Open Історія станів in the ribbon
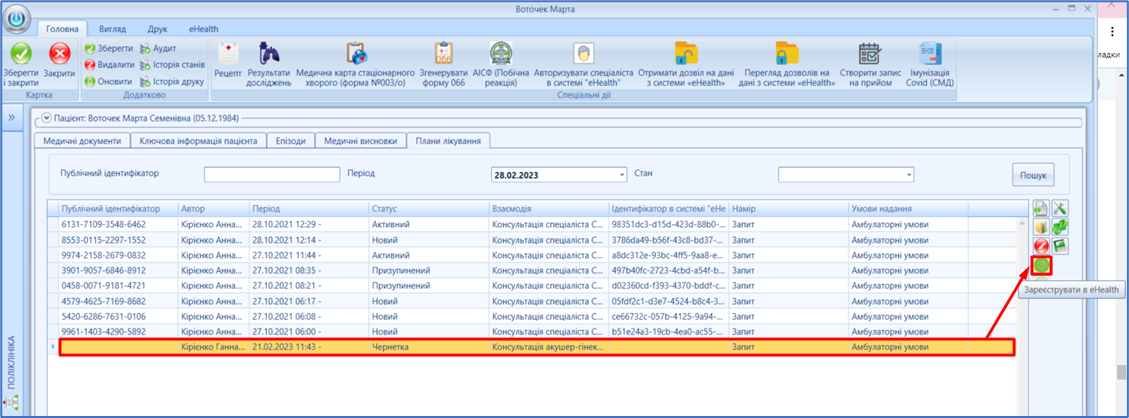Image resolution: width=1129 pixels, height=418 pixels. (x=173, y=65)
